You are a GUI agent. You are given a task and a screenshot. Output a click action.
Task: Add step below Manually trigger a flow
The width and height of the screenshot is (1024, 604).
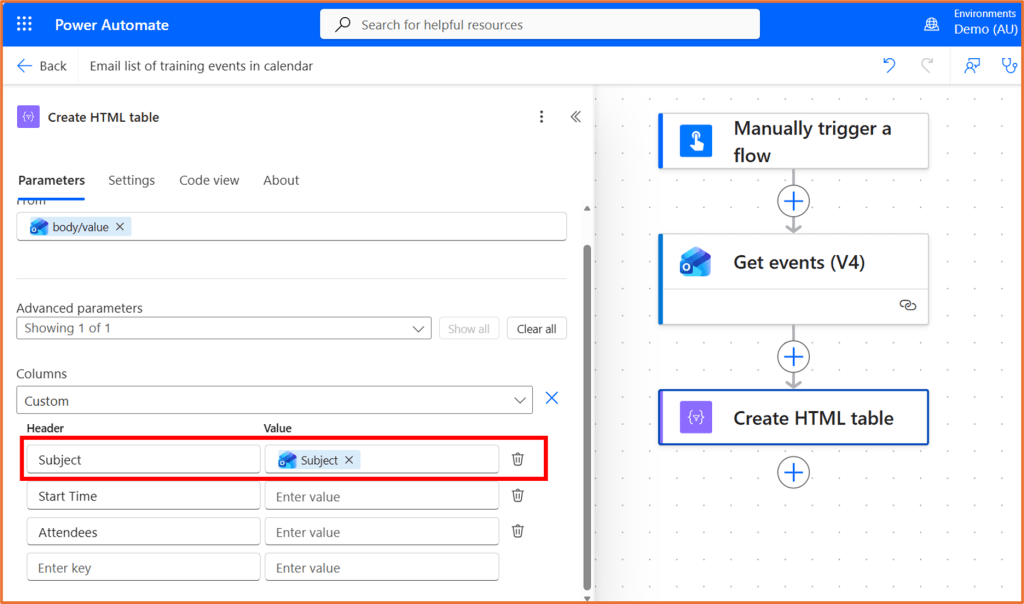coord(793,201)
